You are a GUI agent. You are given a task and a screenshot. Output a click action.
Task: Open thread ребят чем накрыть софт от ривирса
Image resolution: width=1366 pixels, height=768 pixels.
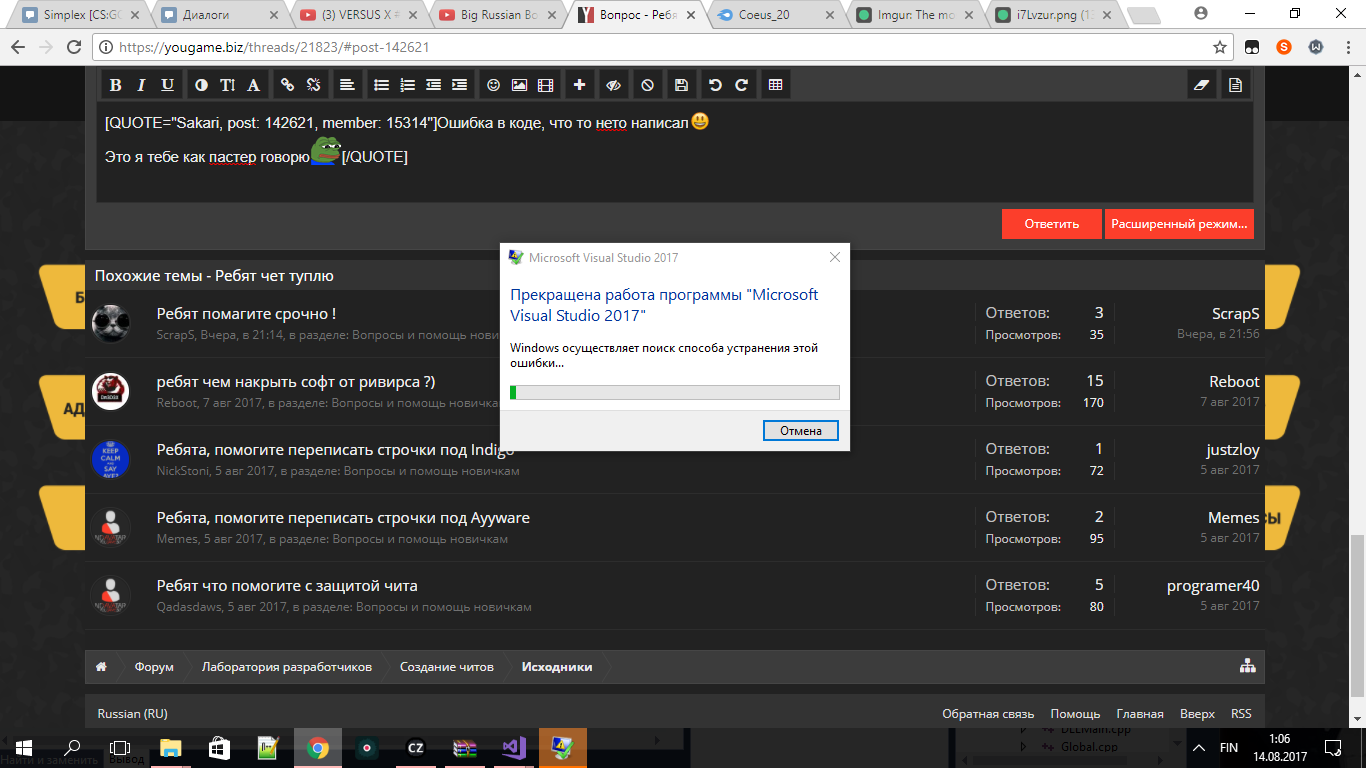296,382
